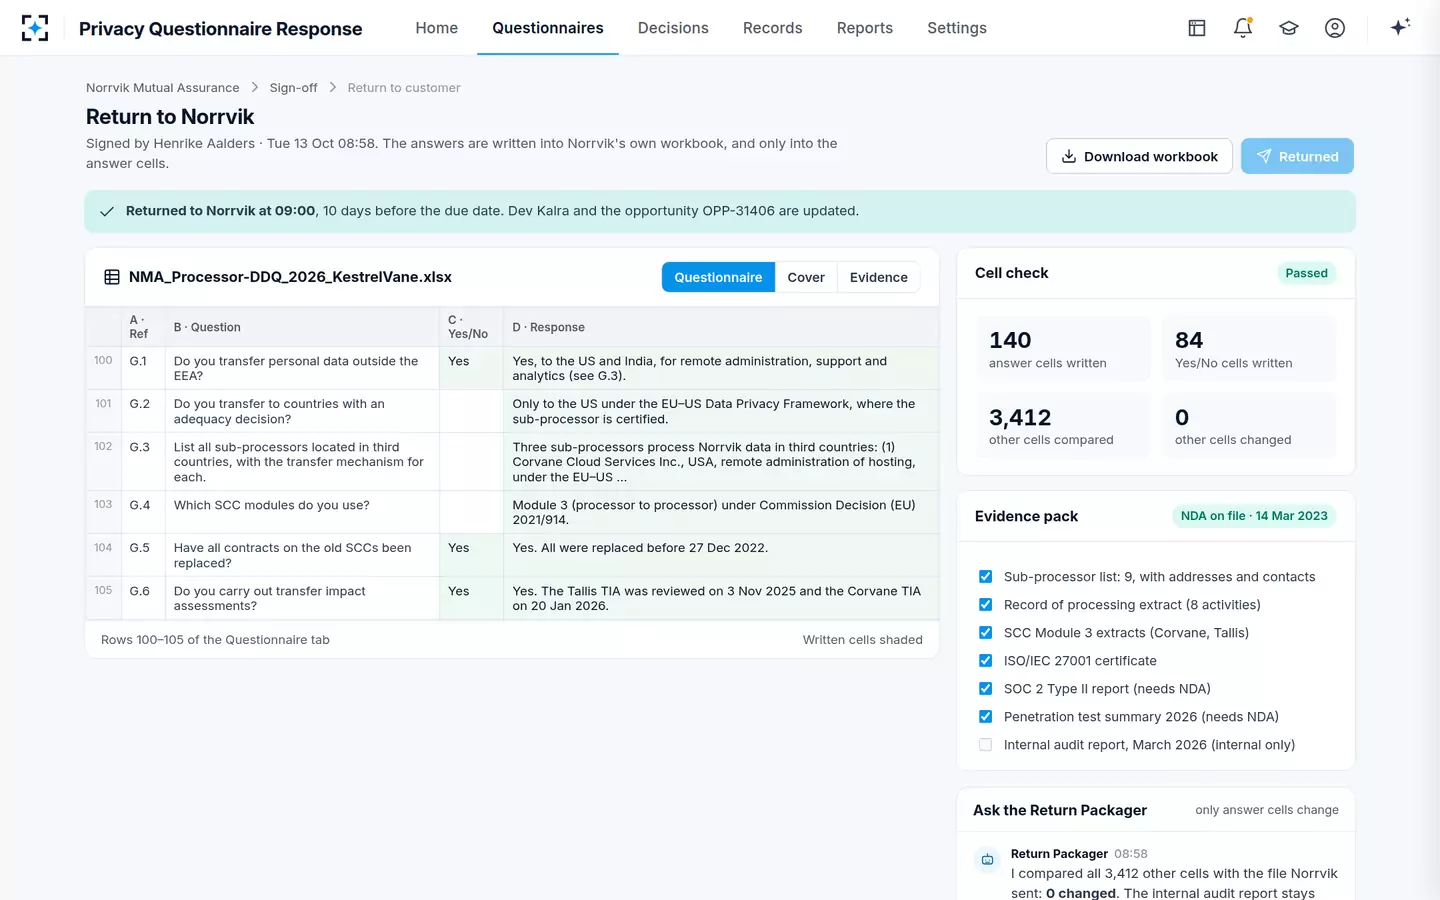Select the G.4 Module 3 response cell
Viewport: 1440px width, 900px height.
(x=721, y=512)
